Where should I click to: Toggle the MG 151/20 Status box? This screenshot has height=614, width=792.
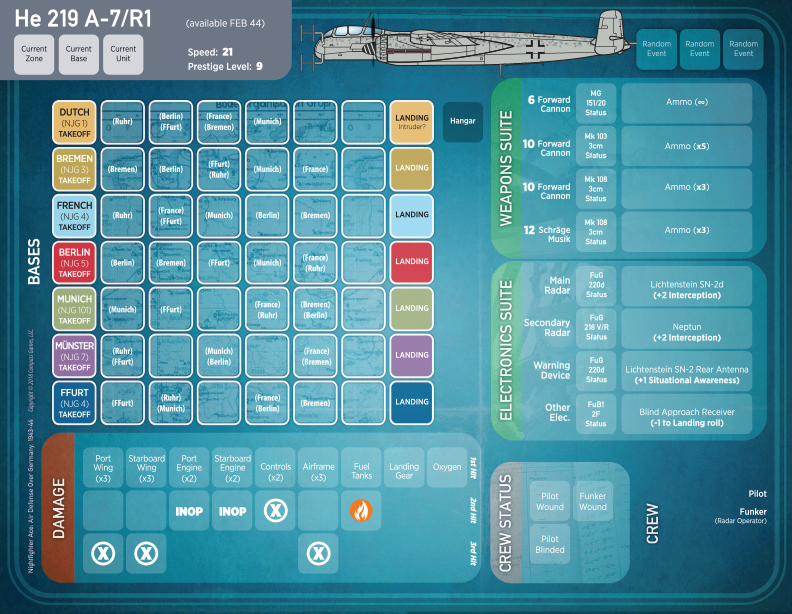595,103
